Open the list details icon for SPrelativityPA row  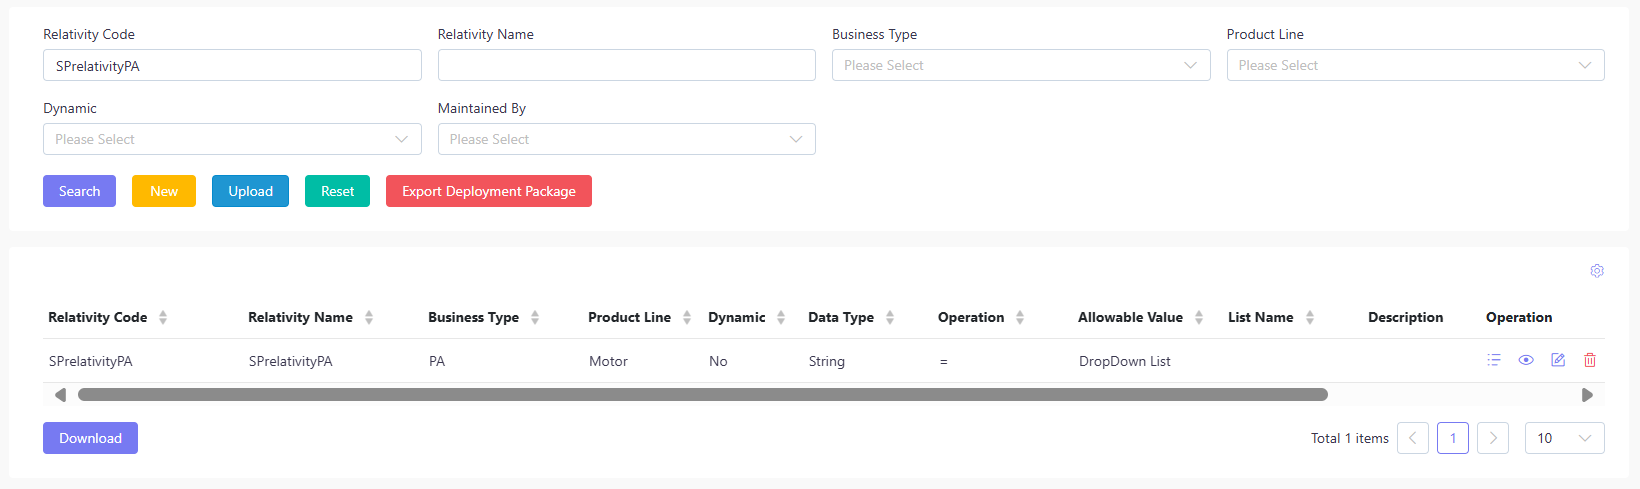1494,360
